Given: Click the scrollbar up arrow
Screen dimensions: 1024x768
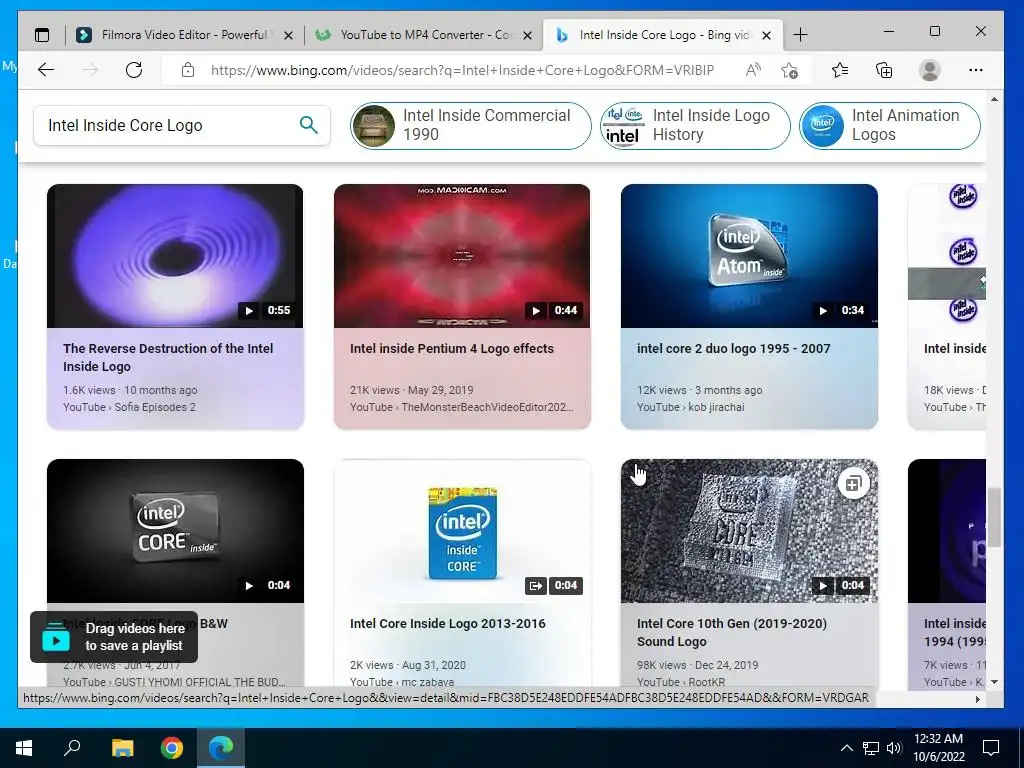Looking at the screenshot, I should 994,99.
